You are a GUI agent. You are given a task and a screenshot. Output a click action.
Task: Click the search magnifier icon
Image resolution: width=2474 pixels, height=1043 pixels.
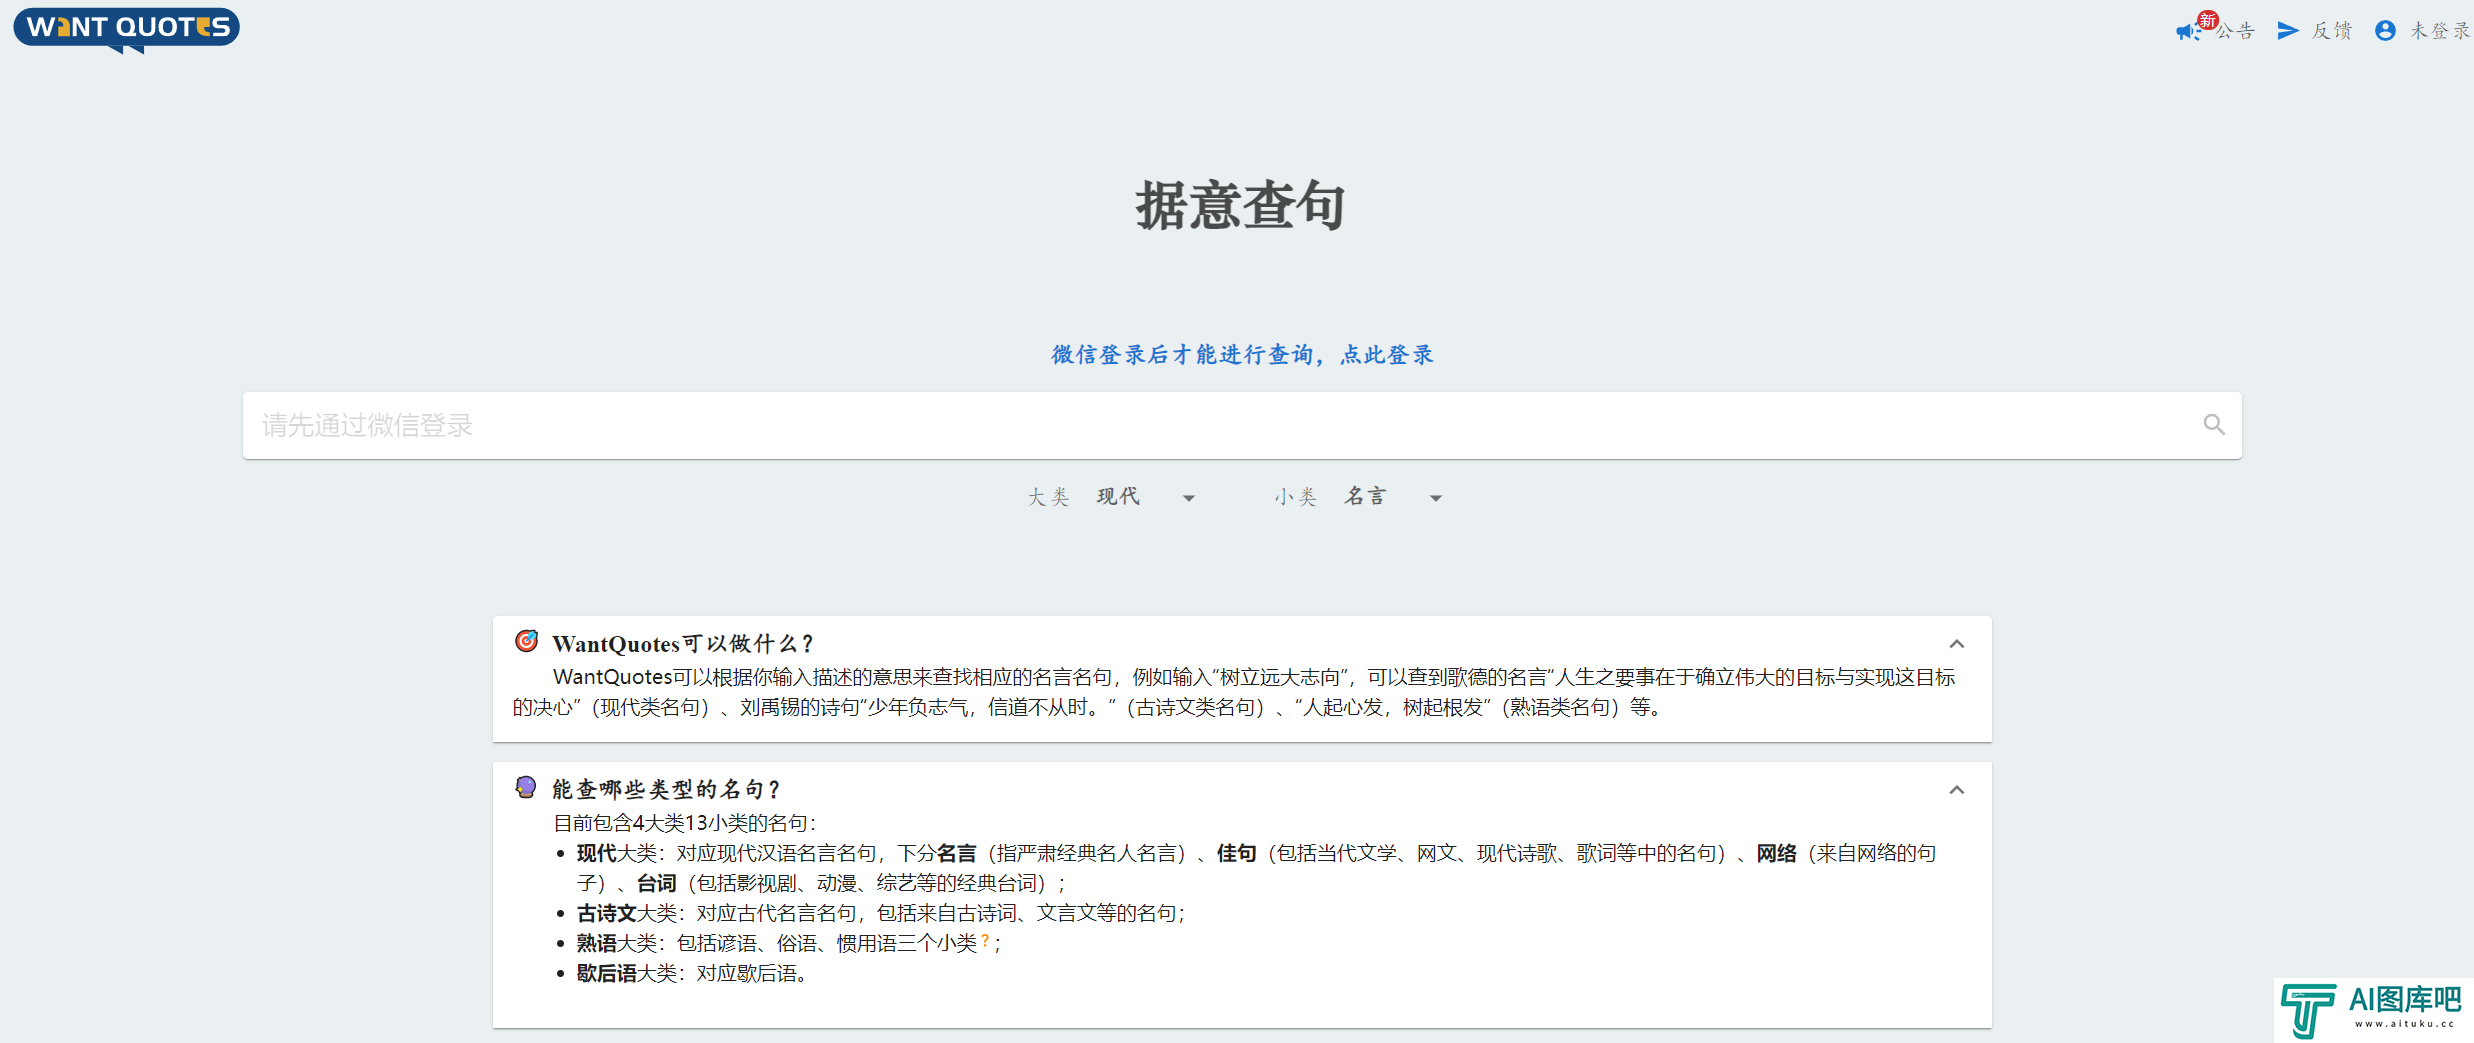[2214, 425]
